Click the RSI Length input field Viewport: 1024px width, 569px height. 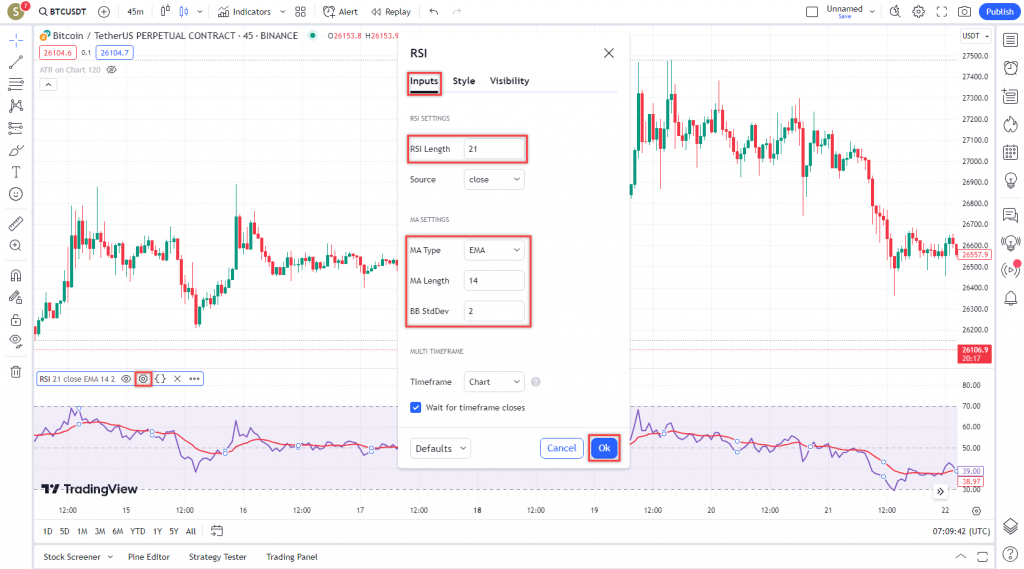pyautogui.click(x=494, y=149)
